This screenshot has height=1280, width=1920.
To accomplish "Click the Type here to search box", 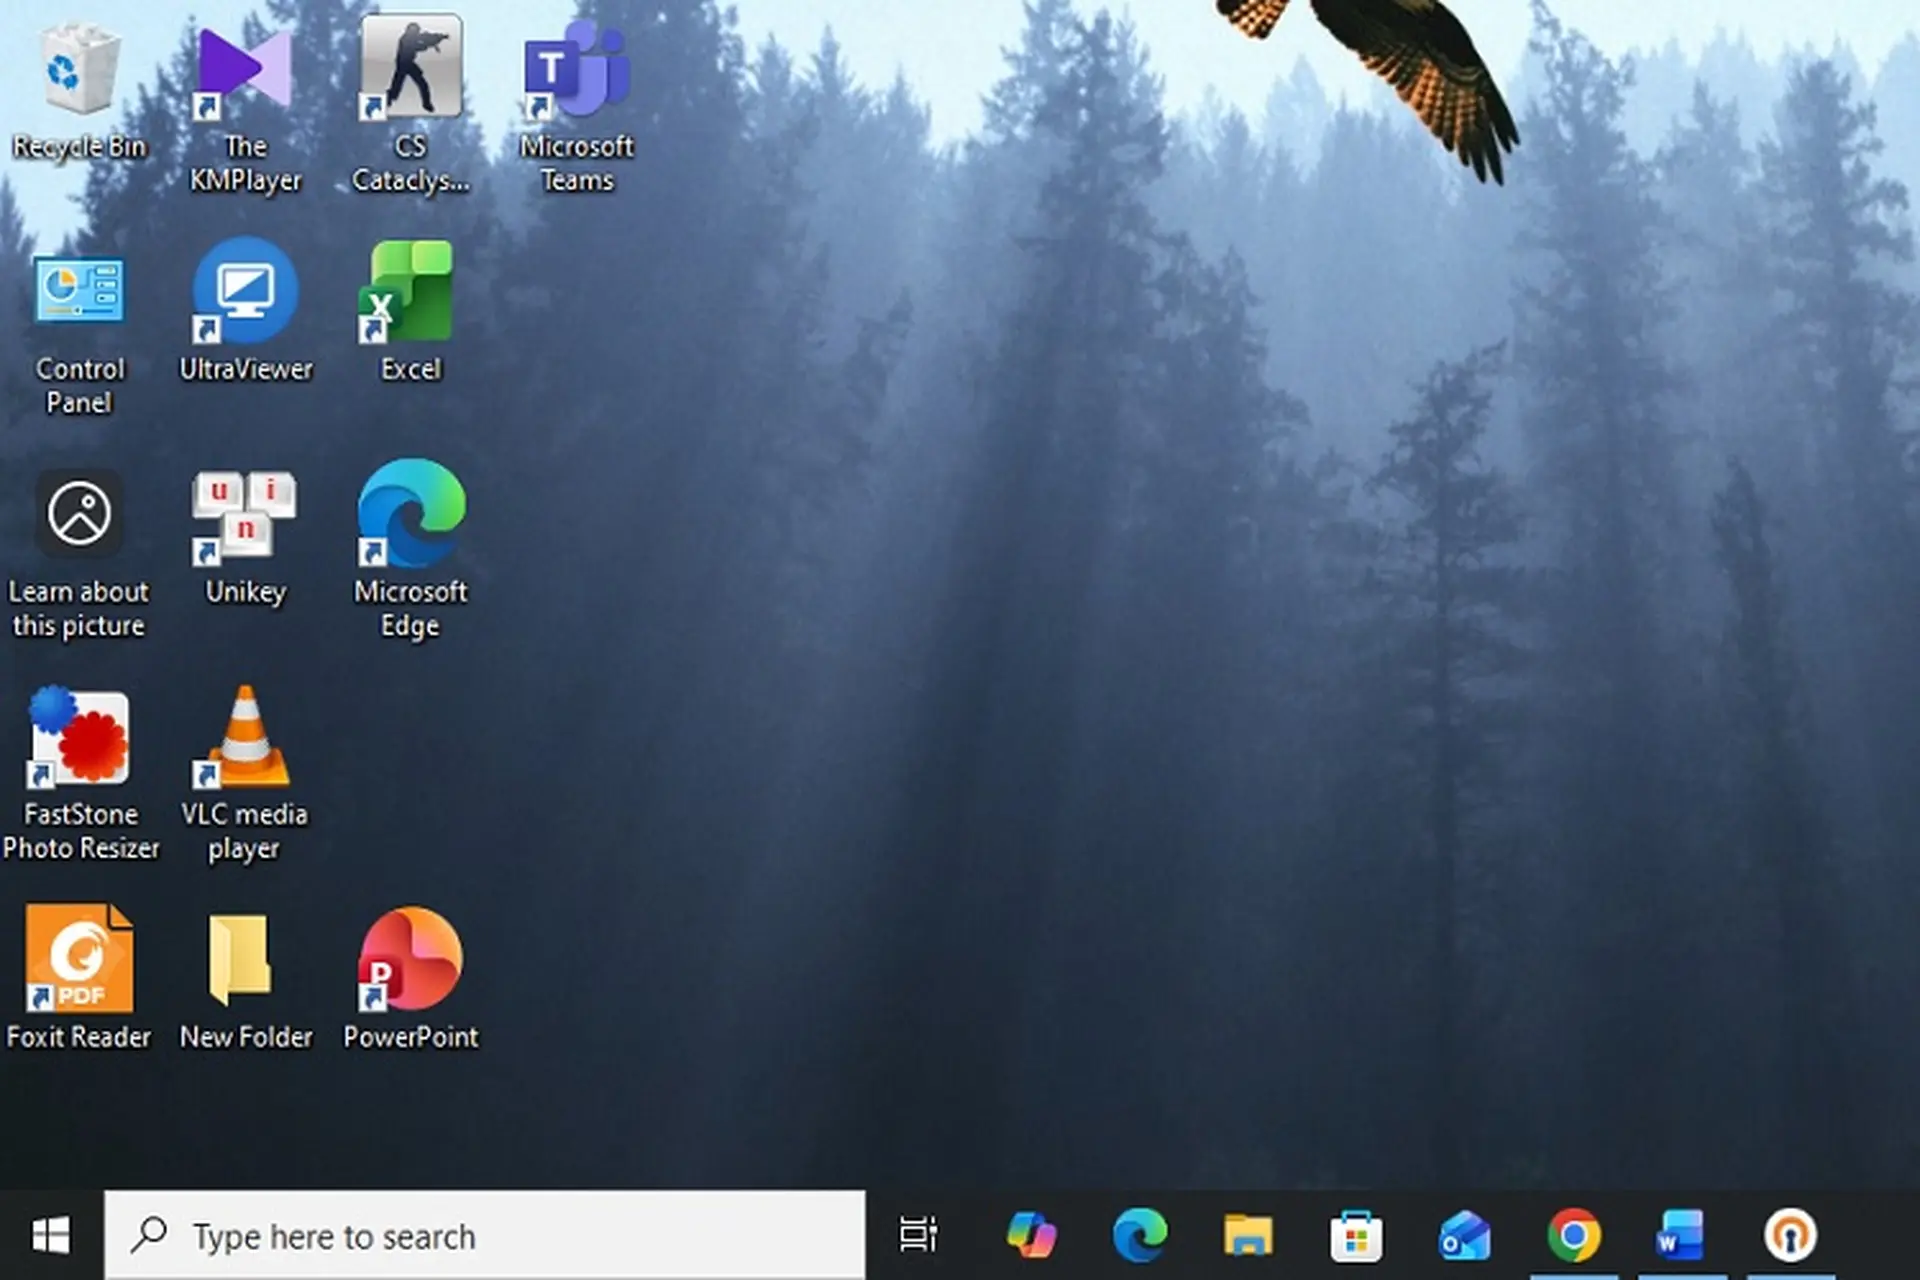I will click(485, 1235).
